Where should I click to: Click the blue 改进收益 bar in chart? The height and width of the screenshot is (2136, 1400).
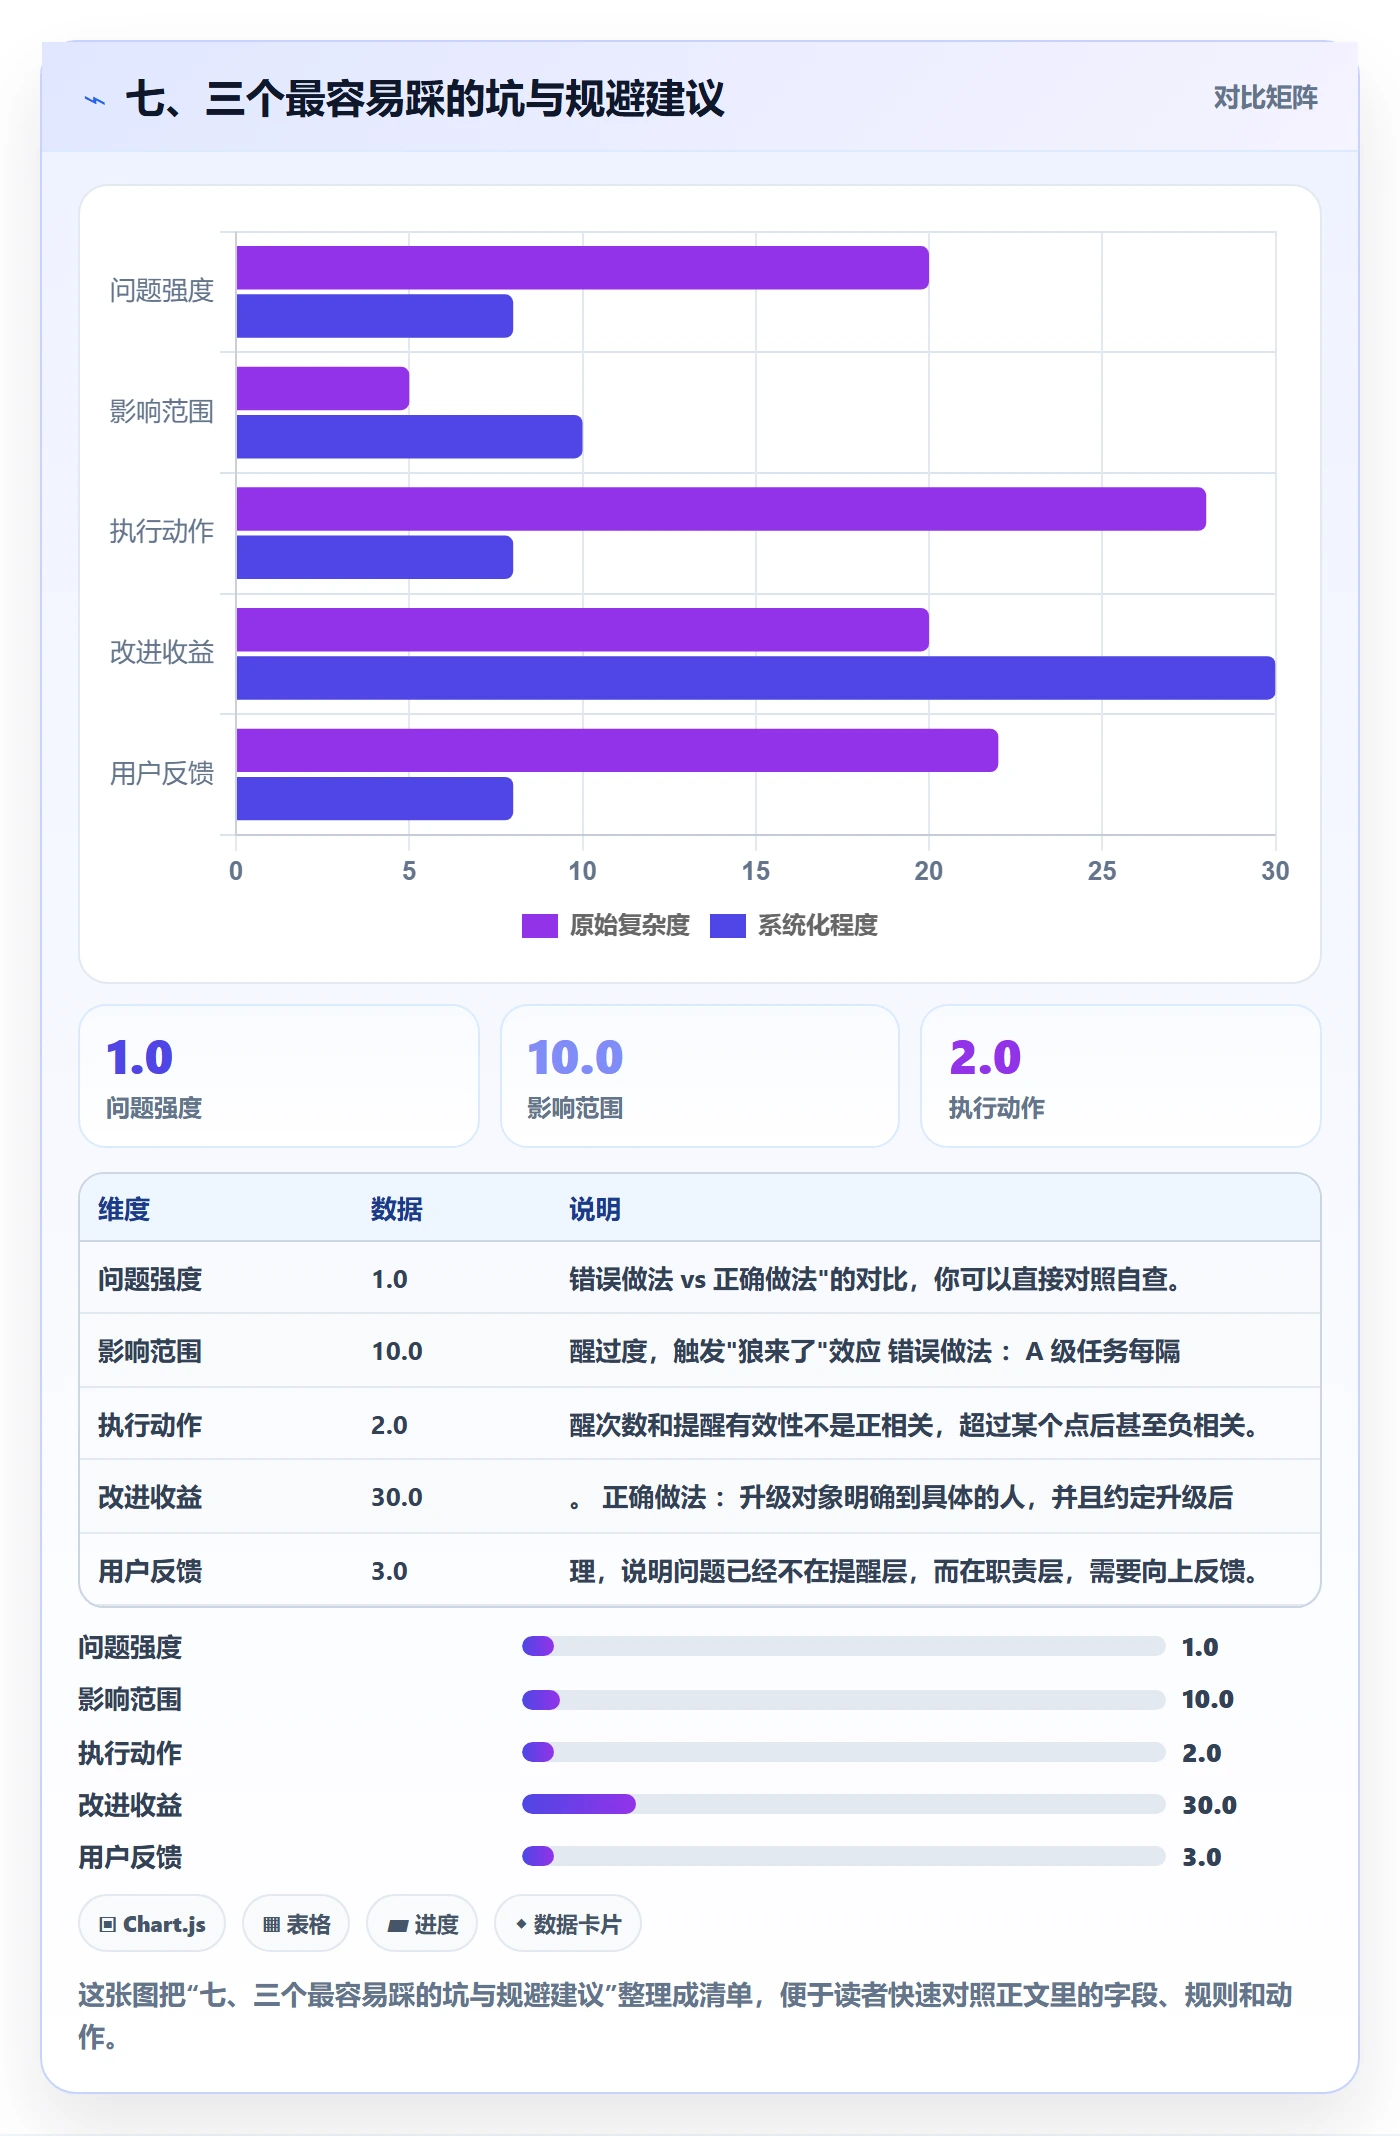pyautogui.click(x=756, y=678)
